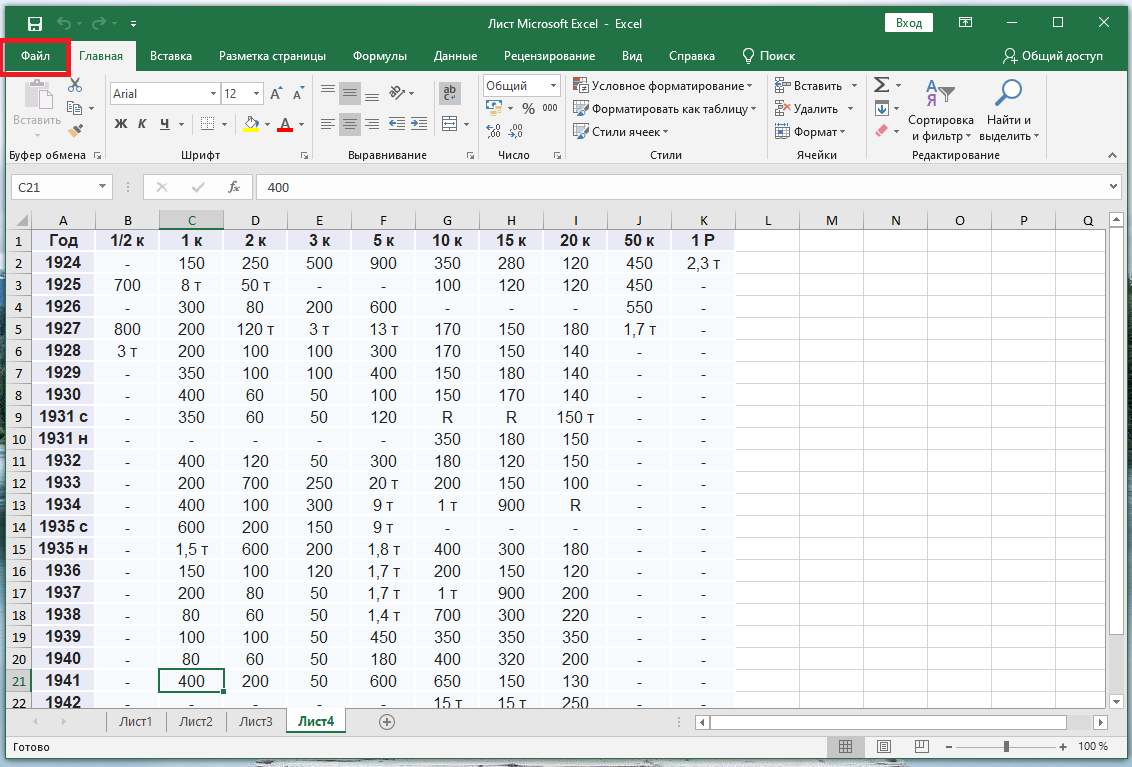
Task: Click the accounting number format icon
Action: (x=494, y=108)
